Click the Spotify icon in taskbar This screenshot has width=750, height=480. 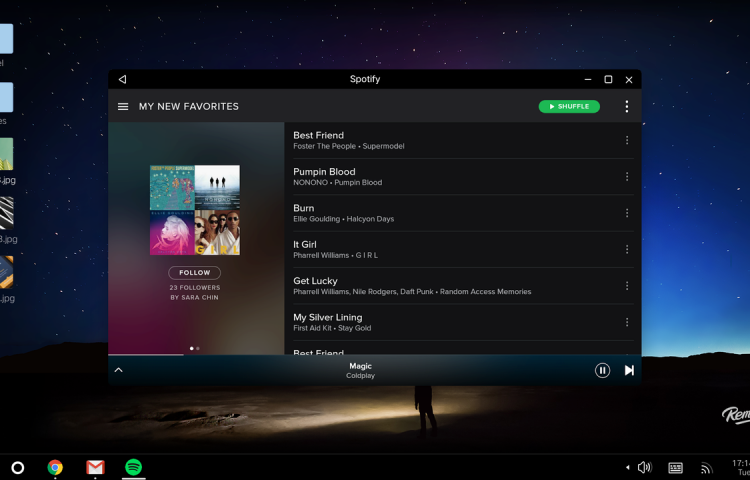coord(133,467)
